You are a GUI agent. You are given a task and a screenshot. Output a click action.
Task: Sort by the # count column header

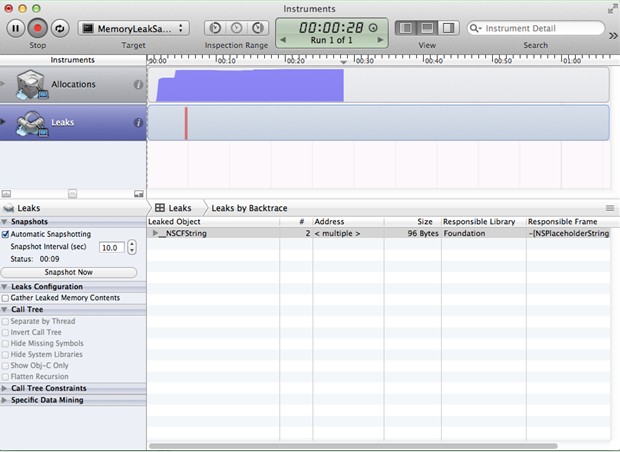pyautogui.click(x=296, y=222)
